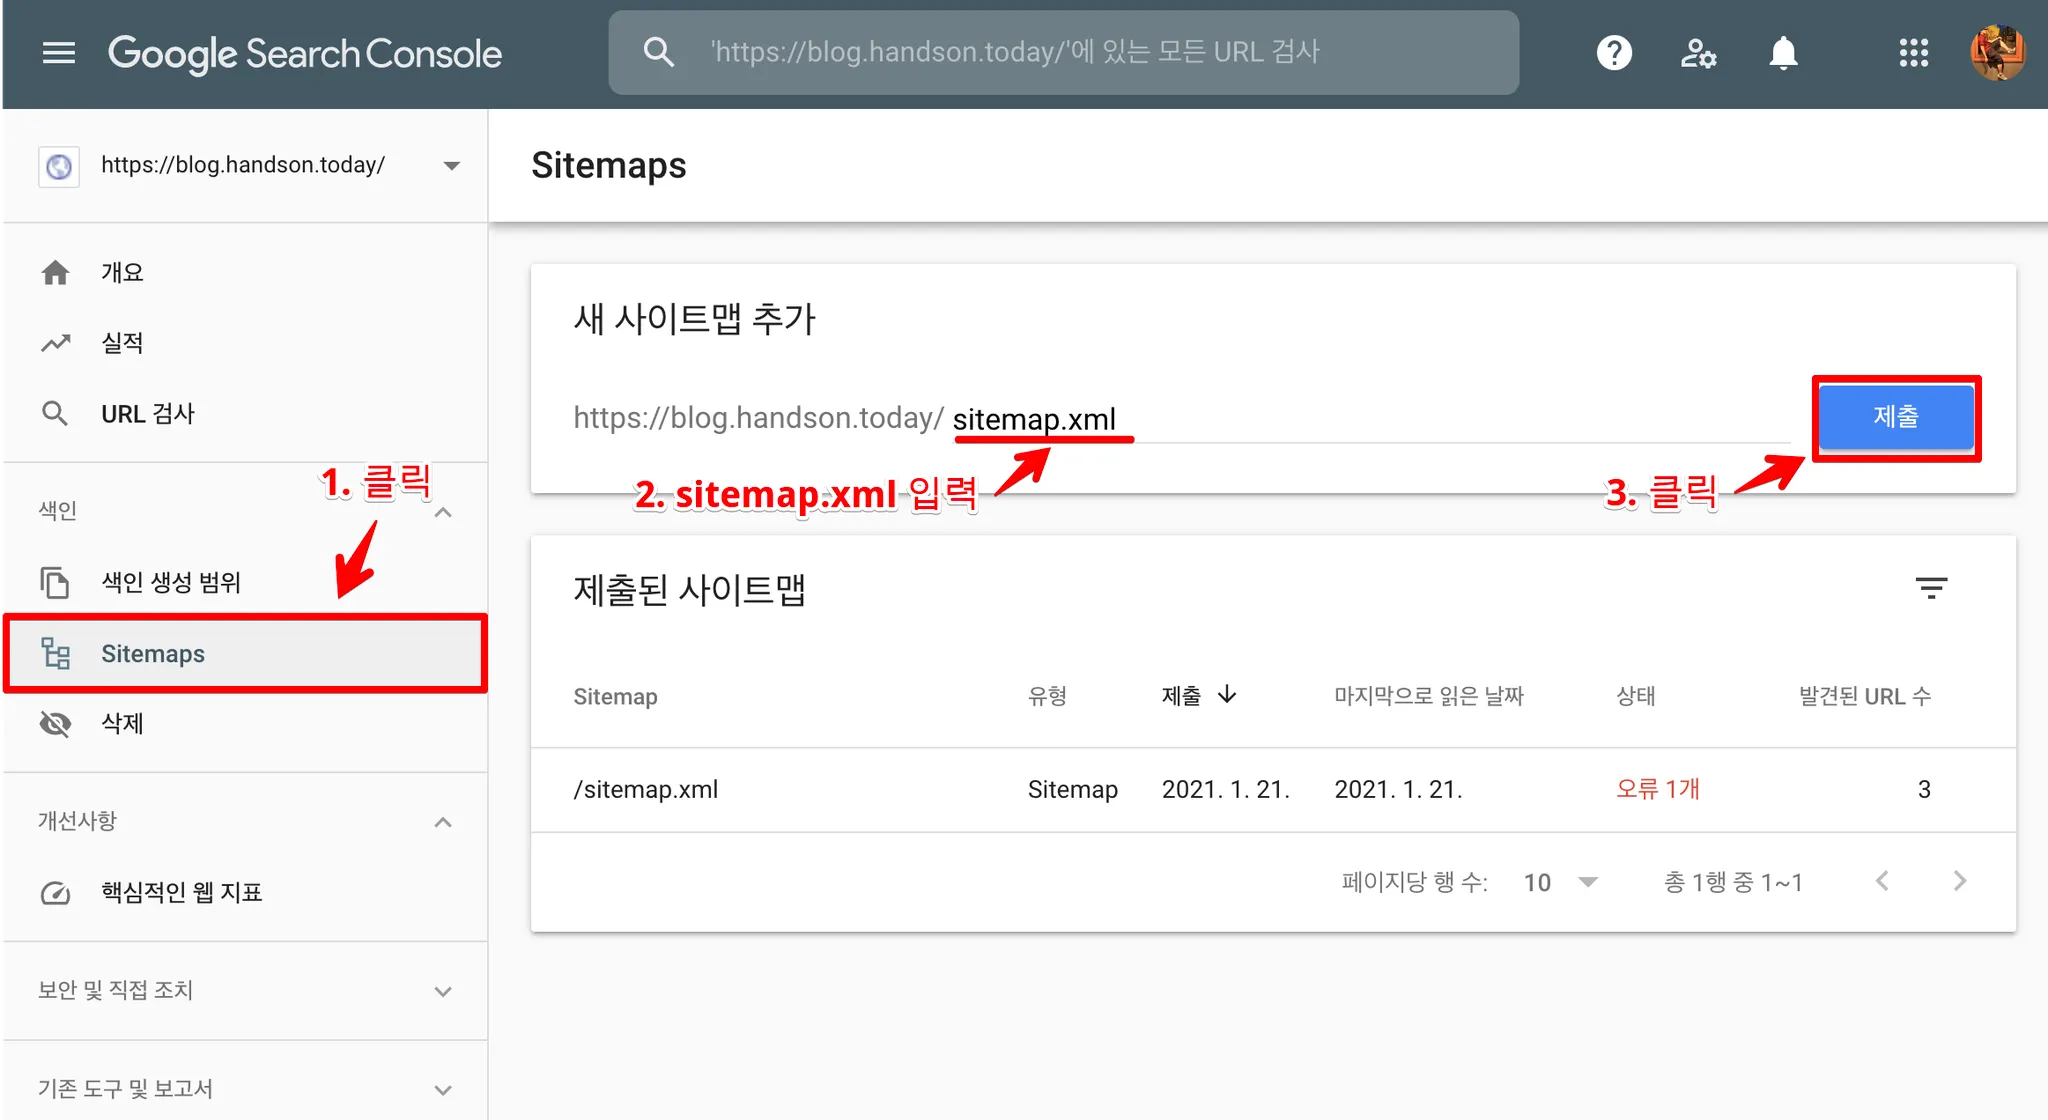Expand 보안 및 직접 조치 section
Viewport: 2048px width, 1120px height.
point(443,991)
